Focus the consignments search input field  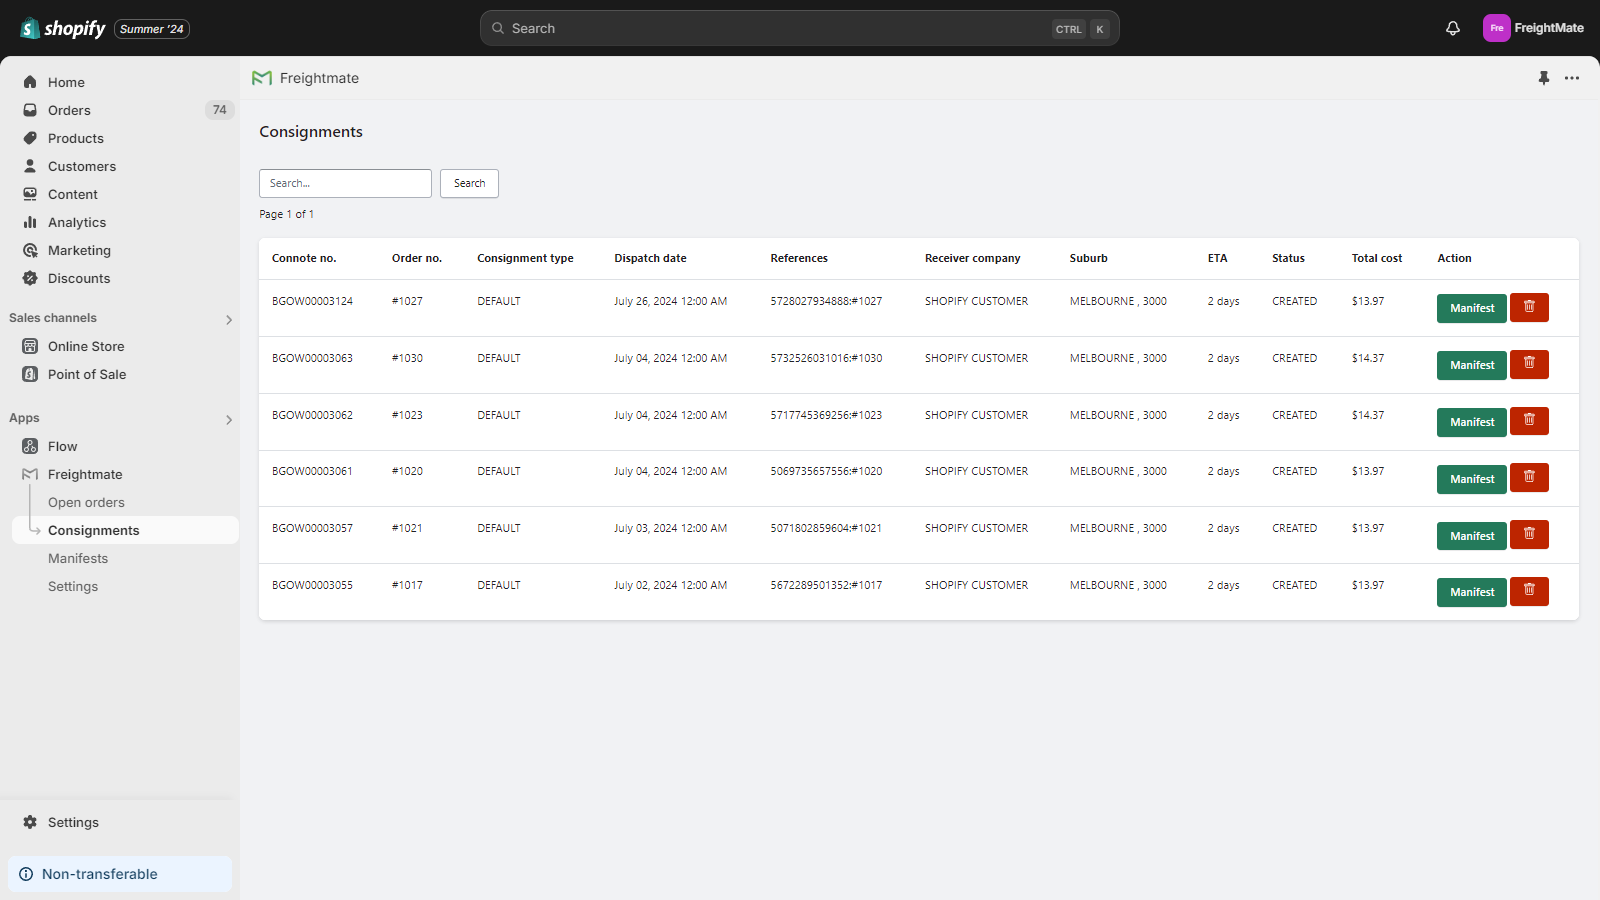pos(345,183)
